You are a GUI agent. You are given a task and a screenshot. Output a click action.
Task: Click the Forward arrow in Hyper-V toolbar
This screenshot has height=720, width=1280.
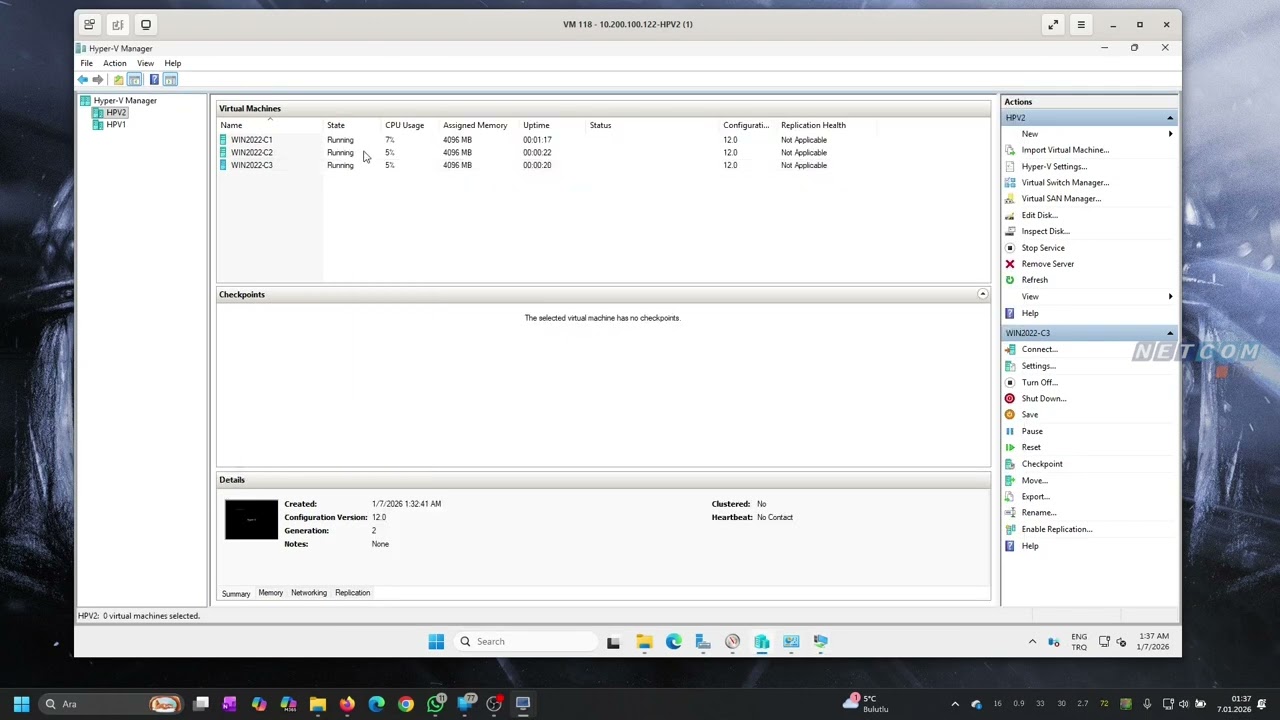(x=98, y=80)
